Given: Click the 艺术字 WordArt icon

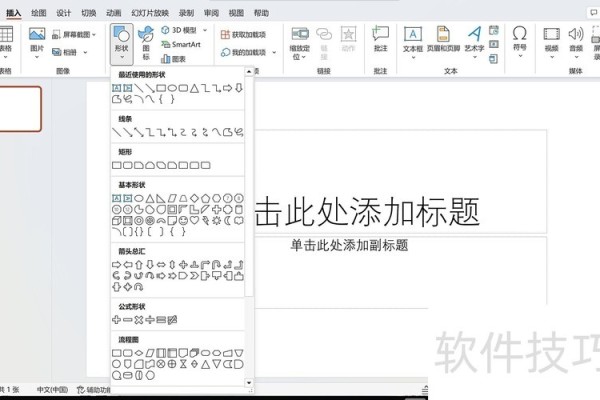Looking at the screenshot, I should pos(474,34).
